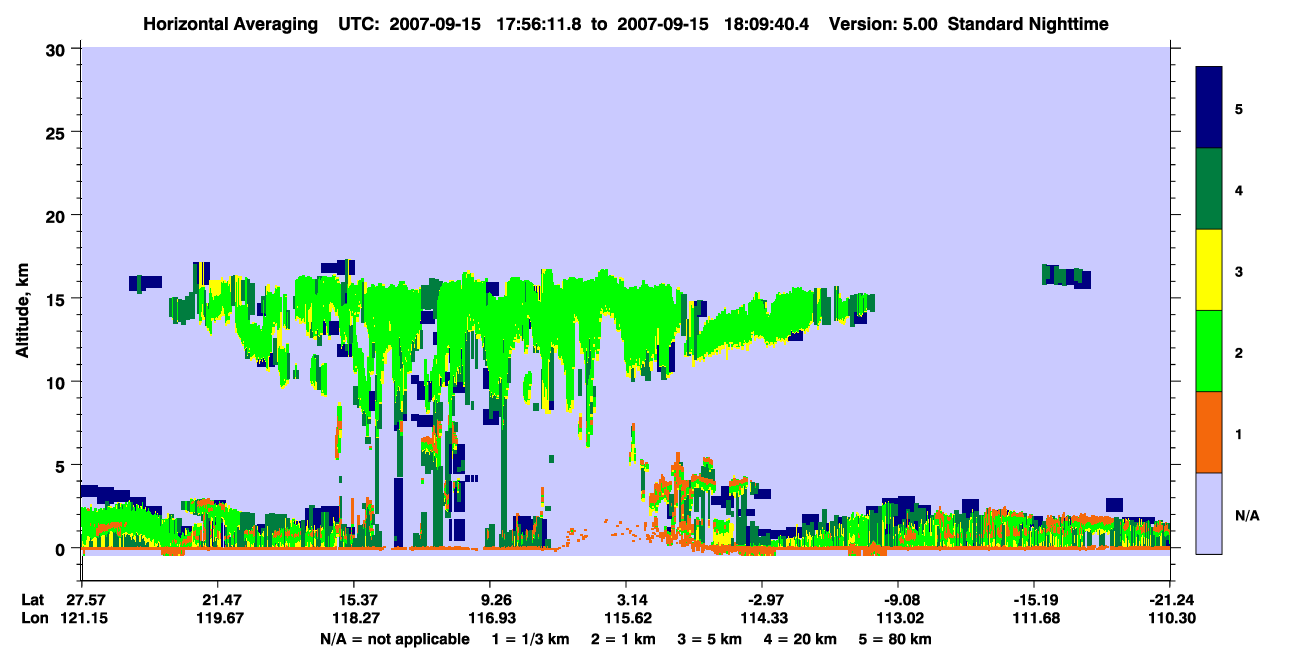Image resolution: width=1300 pixels, height=667 pixels.
Task: Click the legend text 'N/A = not applicable'
Action: pos(394,639)
